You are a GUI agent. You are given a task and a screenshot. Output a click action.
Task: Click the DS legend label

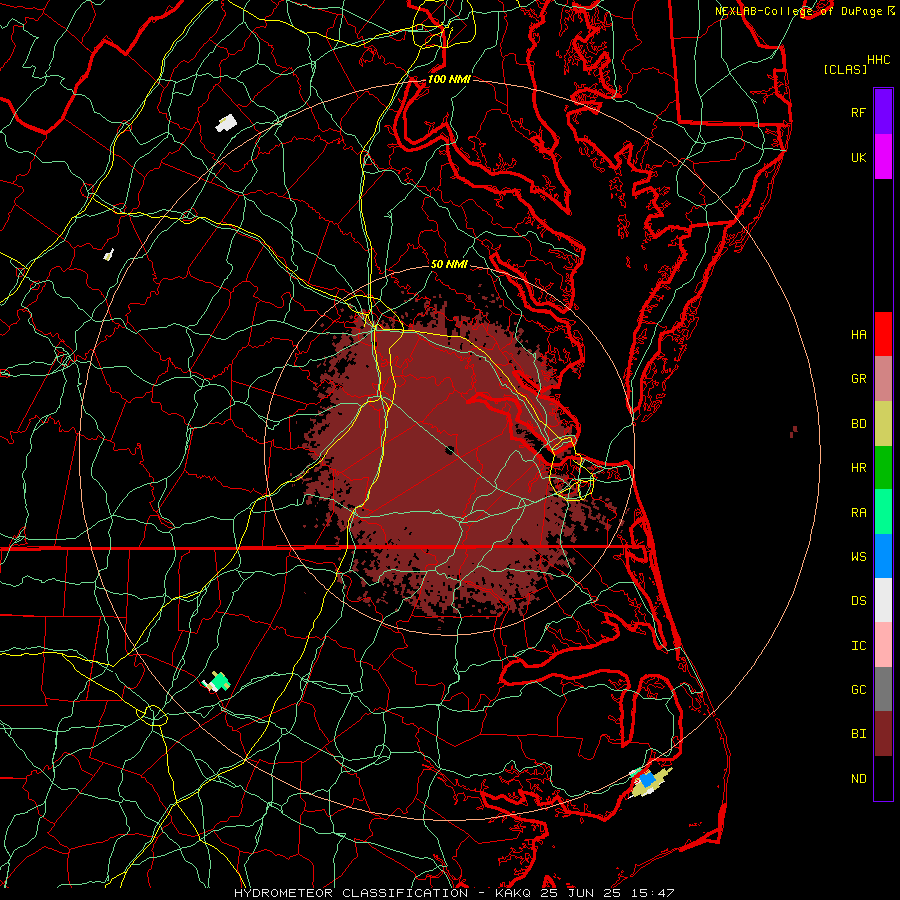[859, 601]
